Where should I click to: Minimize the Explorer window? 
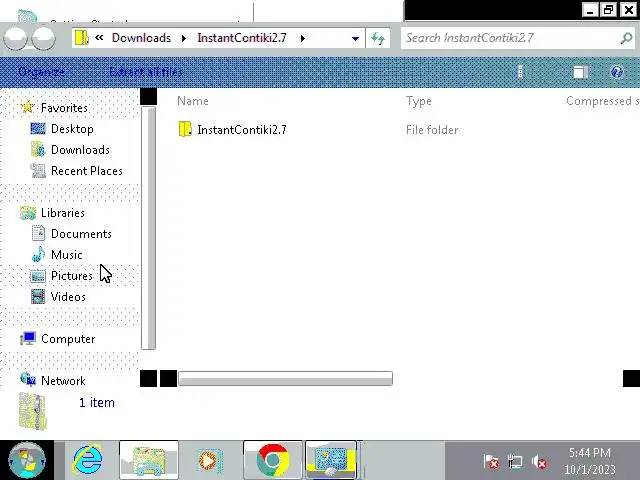coord(590,10)
